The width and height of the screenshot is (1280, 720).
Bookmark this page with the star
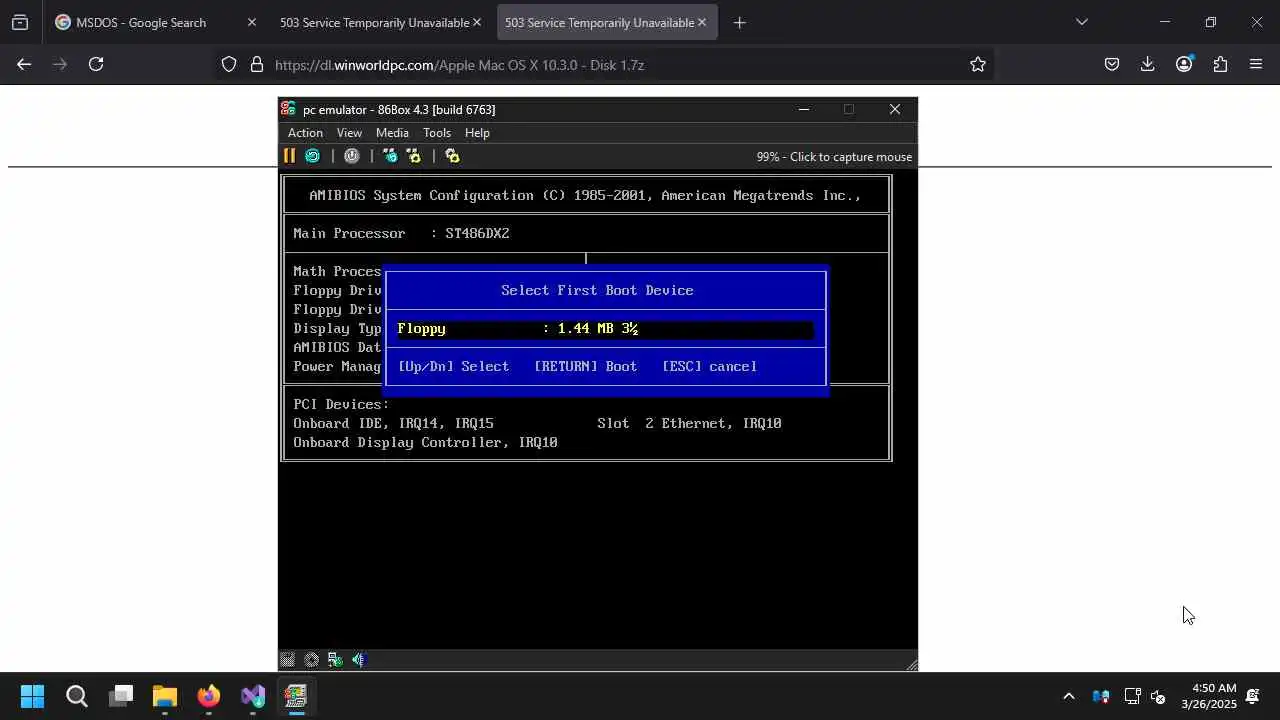pos(978,64)
